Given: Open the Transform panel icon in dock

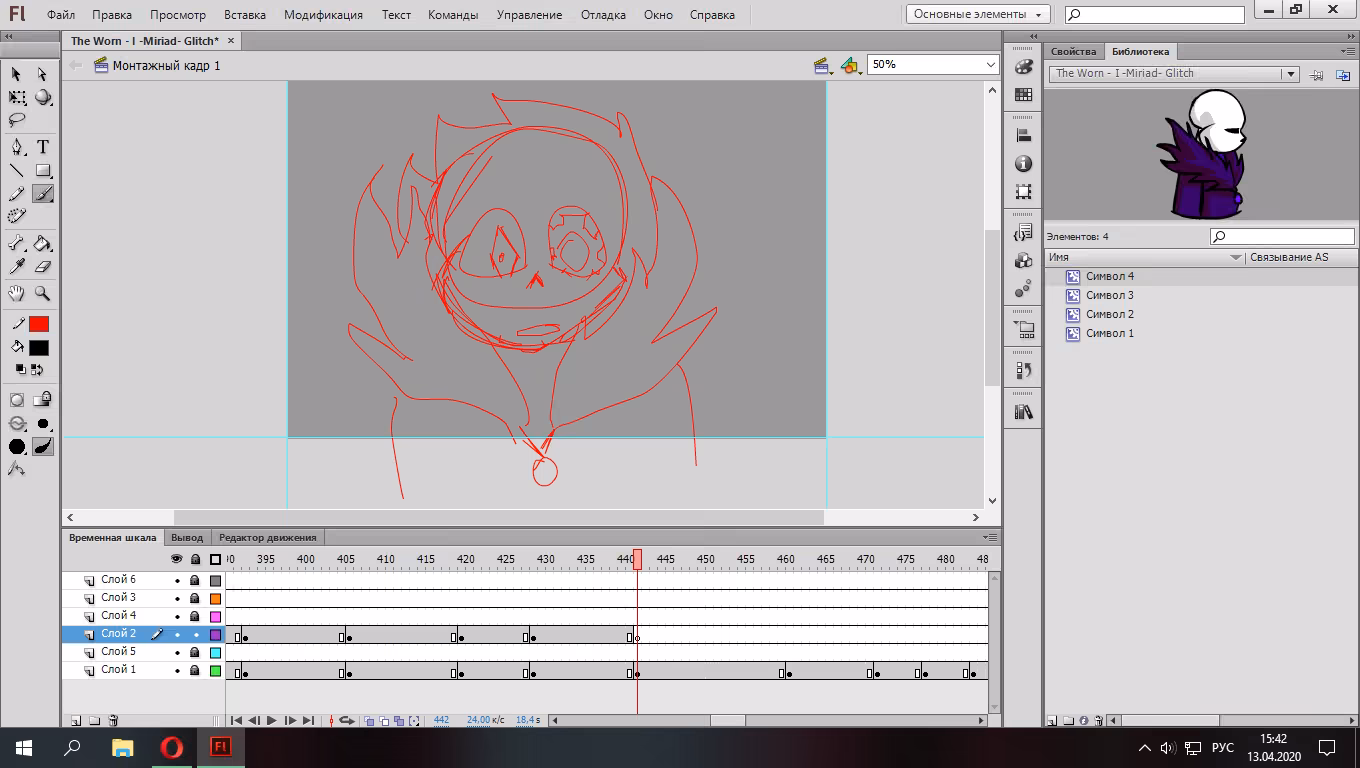Looking at the screenshot, I should tap(1023, 191).
